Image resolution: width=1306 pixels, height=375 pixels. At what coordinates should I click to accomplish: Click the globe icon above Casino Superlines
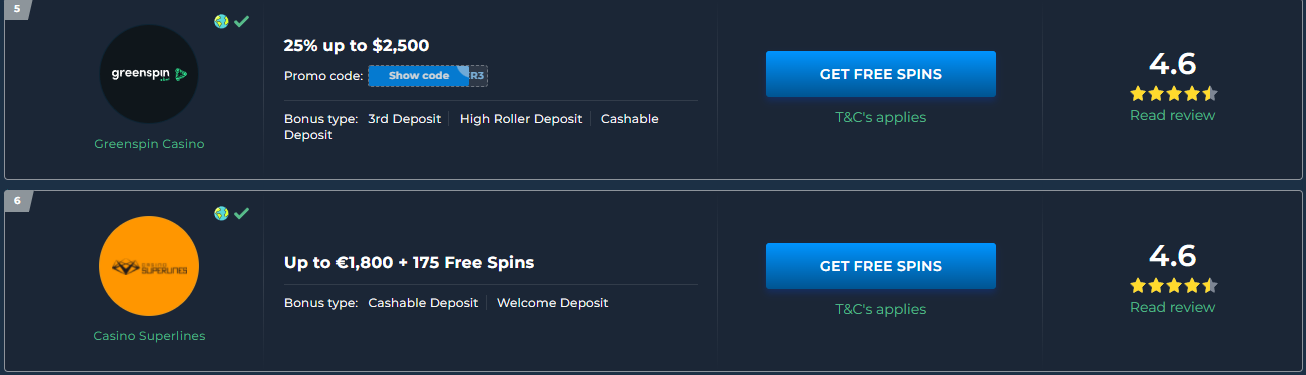click(221, 213)
